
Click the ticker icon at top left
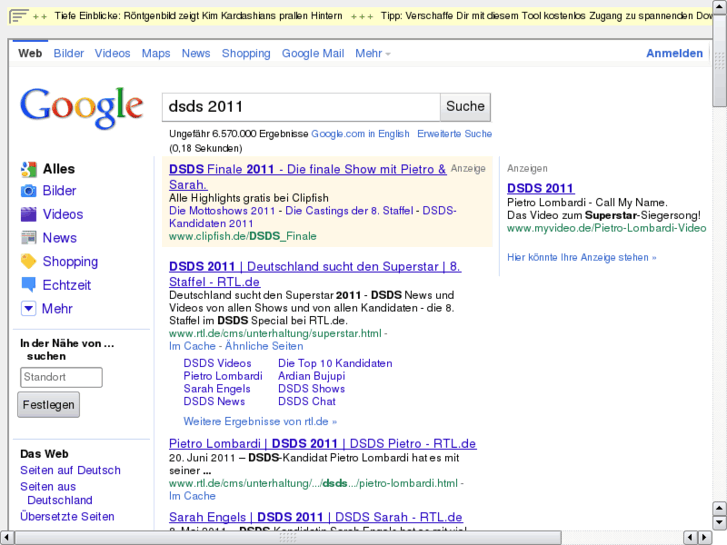point(18,17)
